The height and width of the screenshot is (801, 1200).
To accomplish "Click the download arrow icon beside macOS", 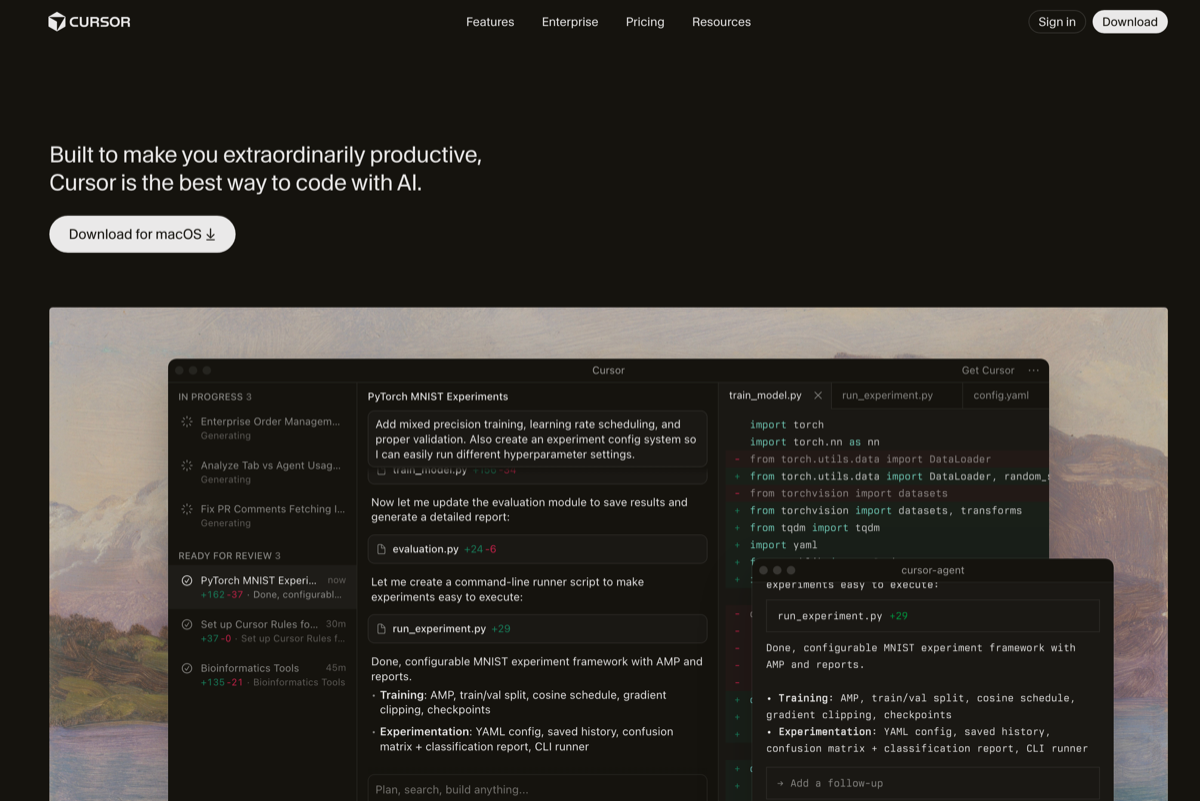I will (x=211, y=235).
